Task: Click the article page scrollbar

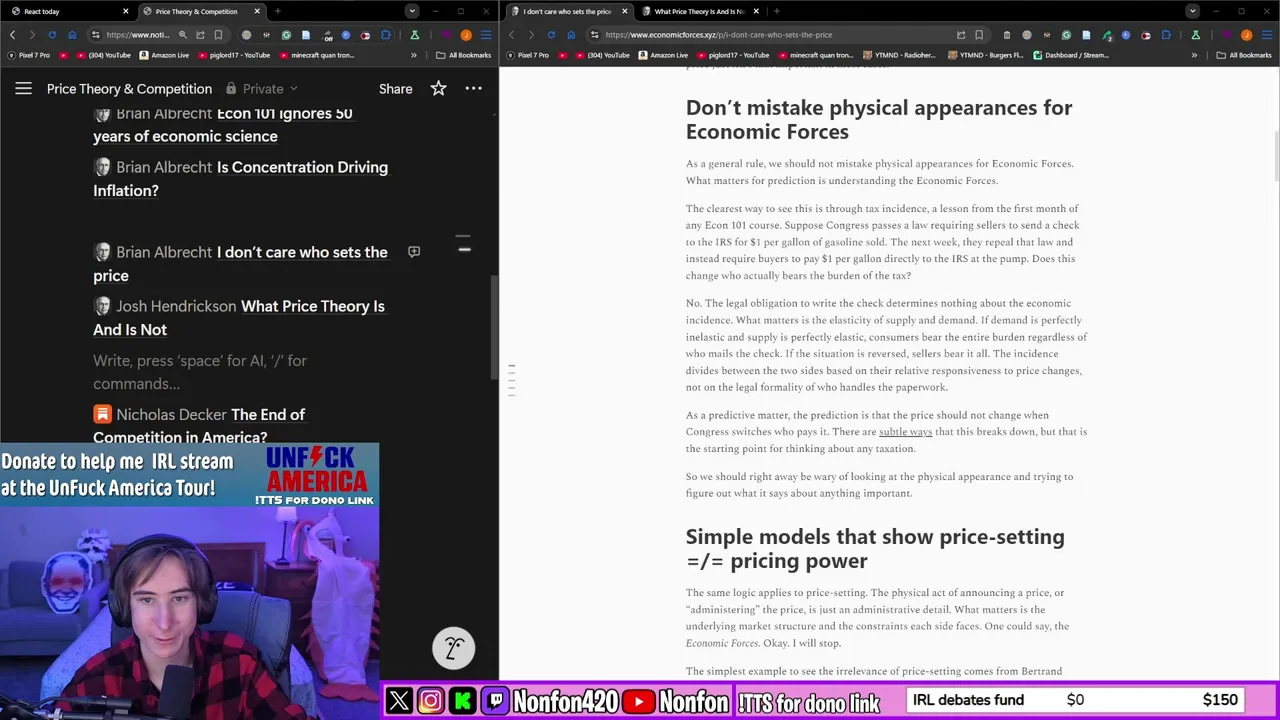Action: click(1275, 155)
